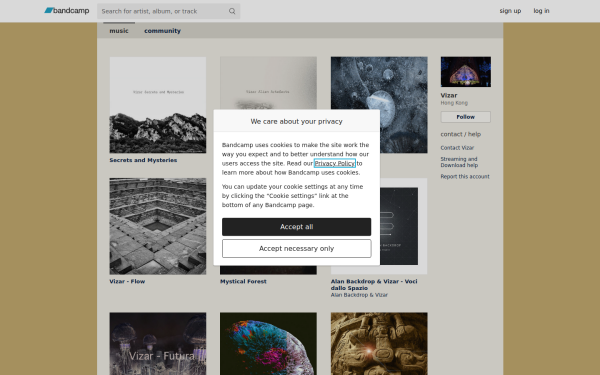The width and height of the screenshot is (600, 375).
Task: Click the Vizar - Flow title link
Action: coord(127,281)
